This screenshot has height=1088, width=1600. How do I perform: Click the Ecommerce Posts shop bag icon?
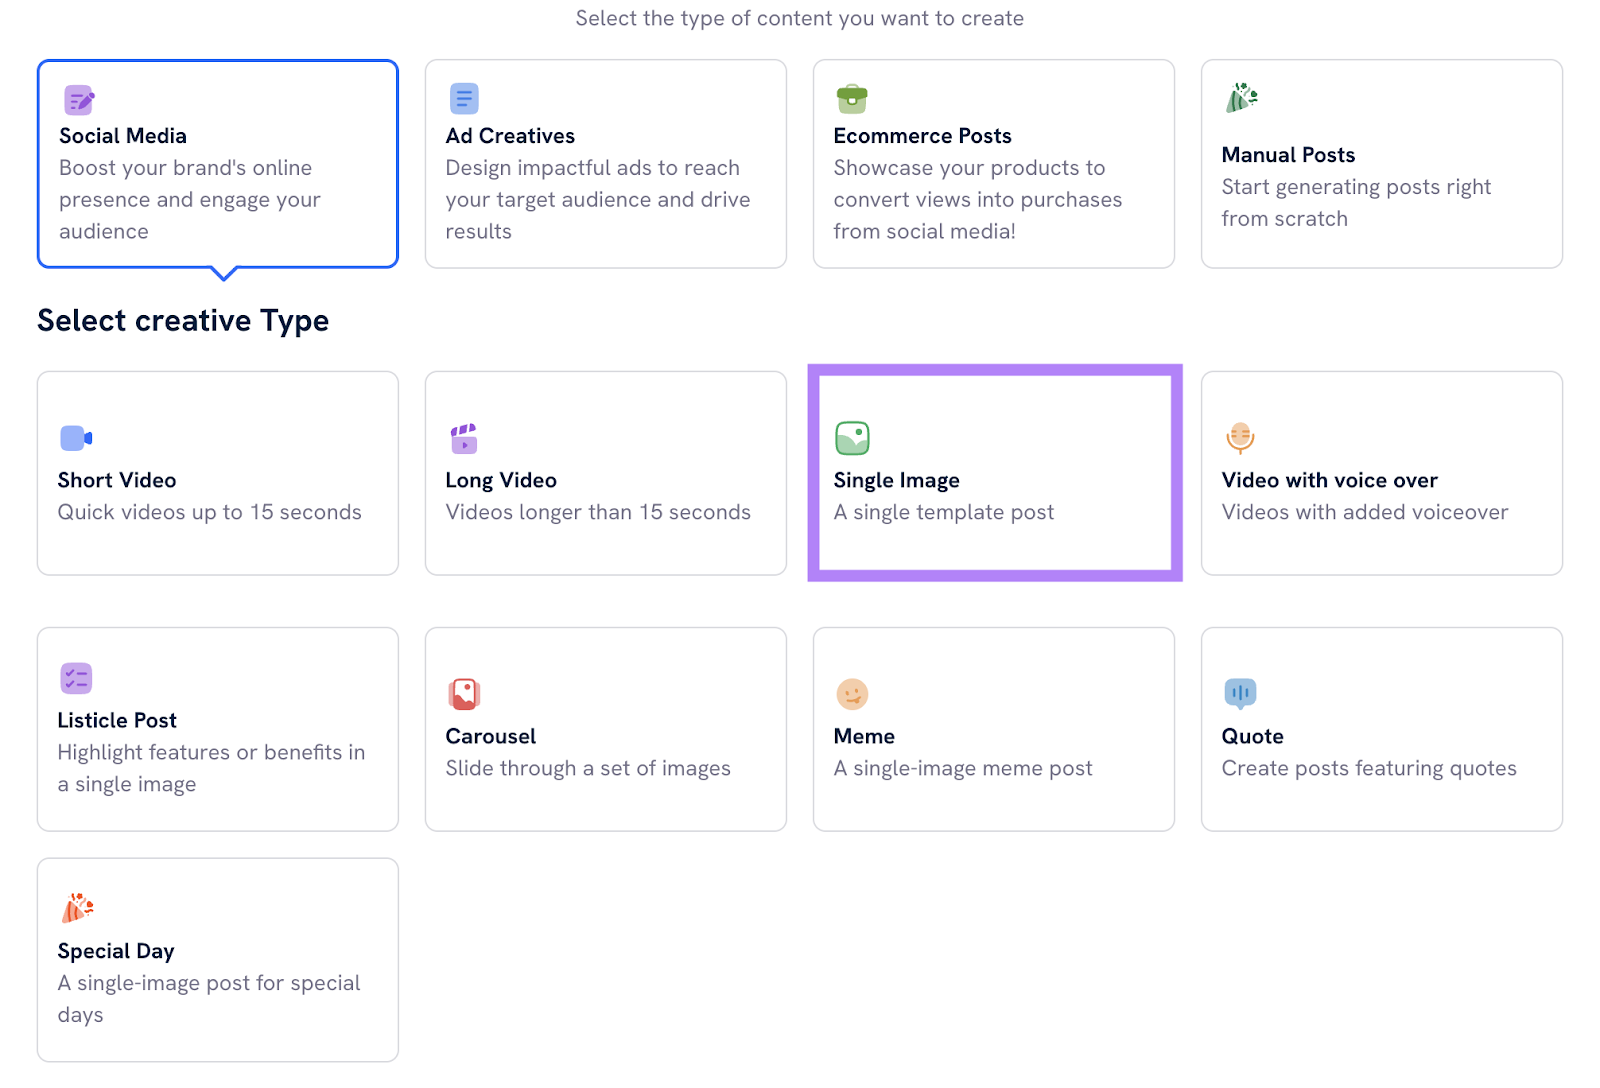click(852, 98)
